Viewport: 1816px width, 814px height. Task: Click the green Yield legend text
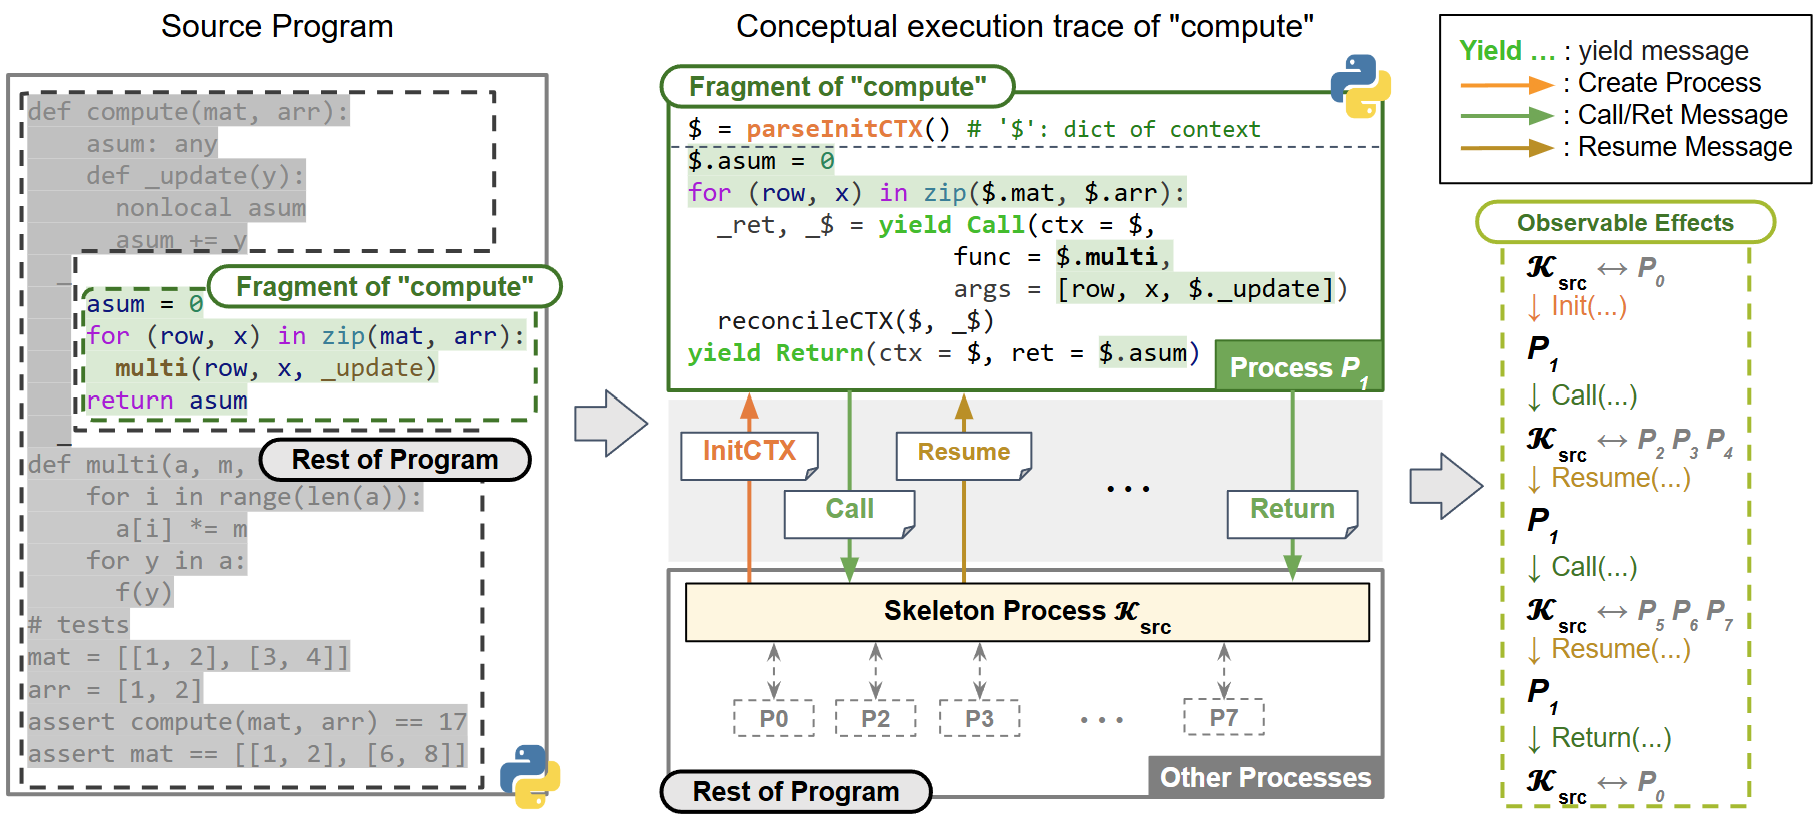coord(1507,51)
